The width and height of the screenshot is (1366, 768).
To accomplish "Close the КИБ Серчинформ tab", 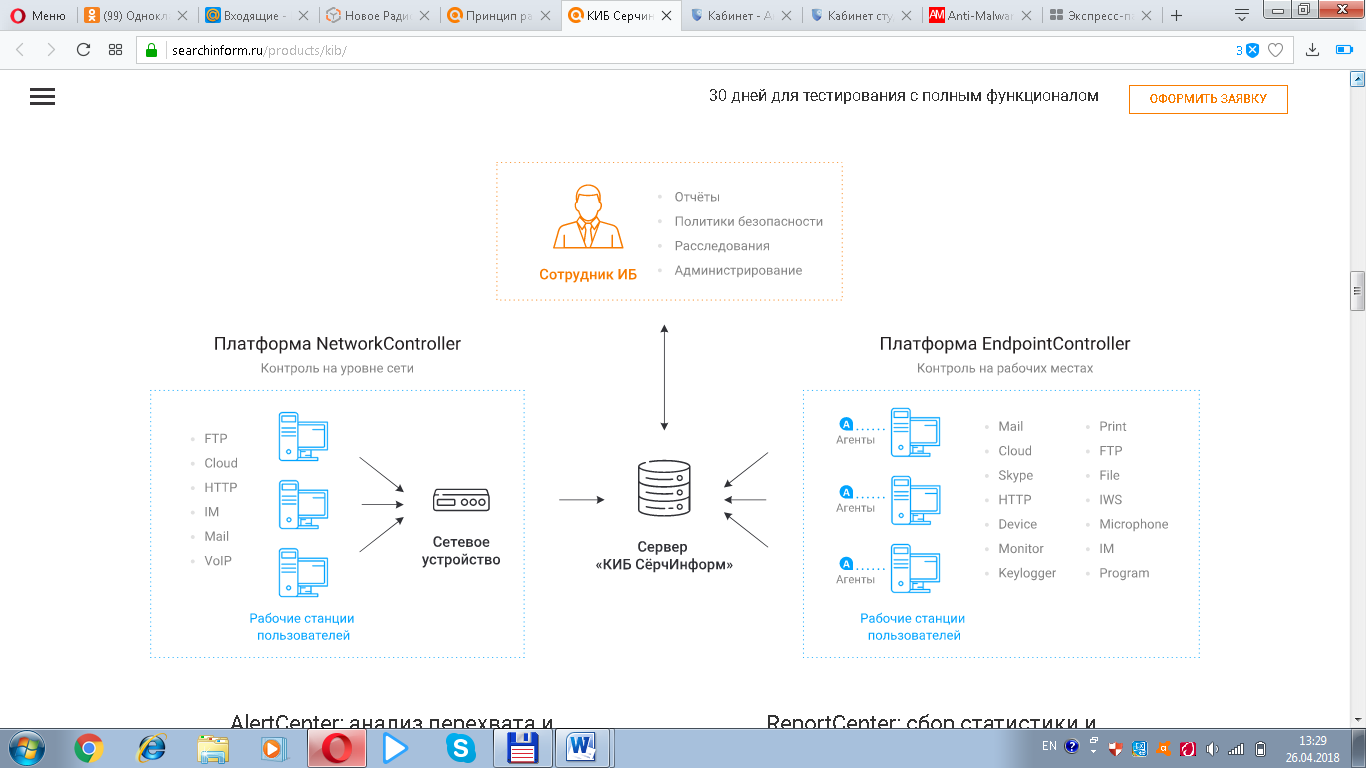I will point(667,15).
